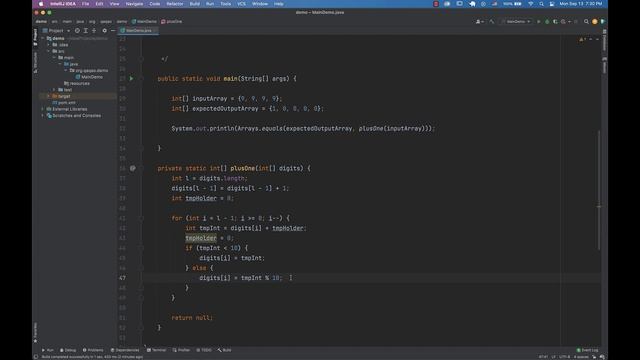Image resolution: width=640 pixels, height=360 pixels.
Task: Select resources folder in project tree
Action: point(77,83)
